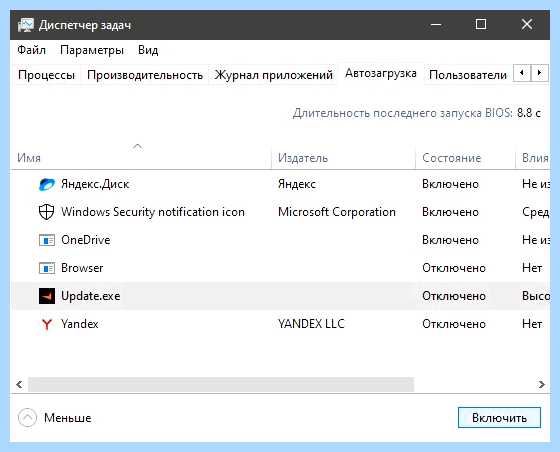Open the Вид menu

[148, 50]
